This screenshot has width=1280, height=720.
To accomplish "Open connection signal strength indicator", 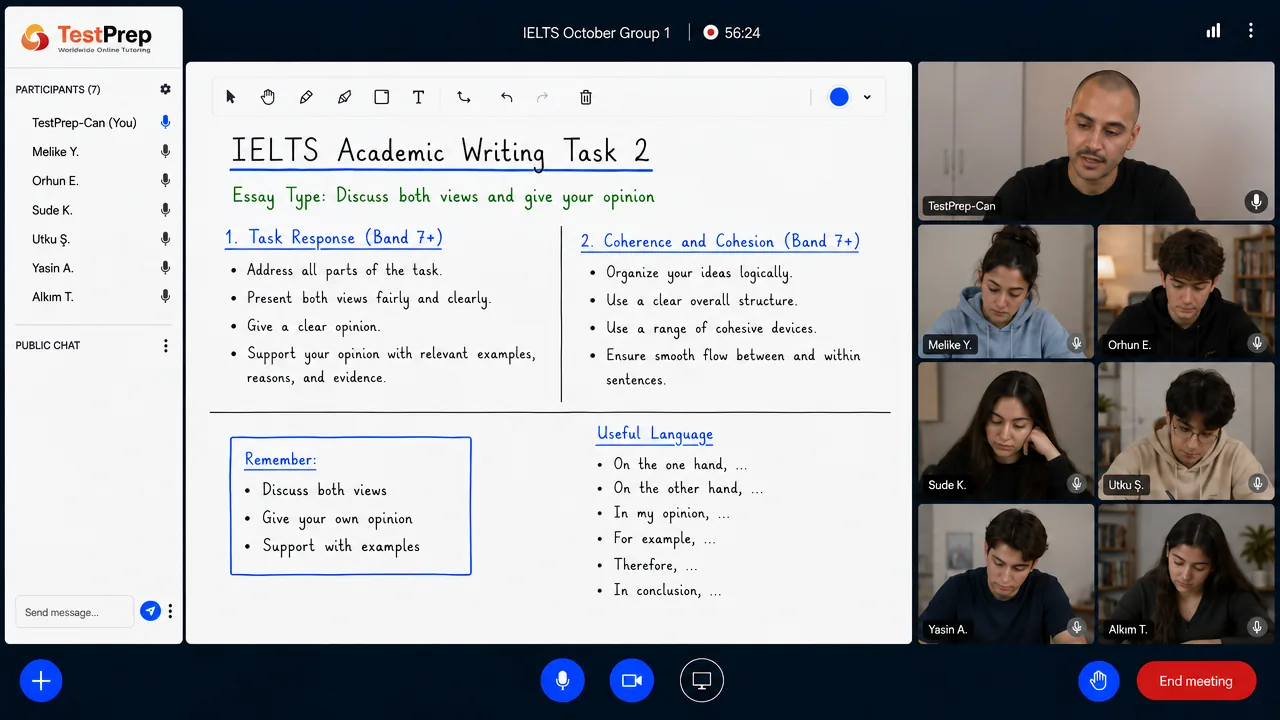I will pyautogui.click(x=1213, y=31).
